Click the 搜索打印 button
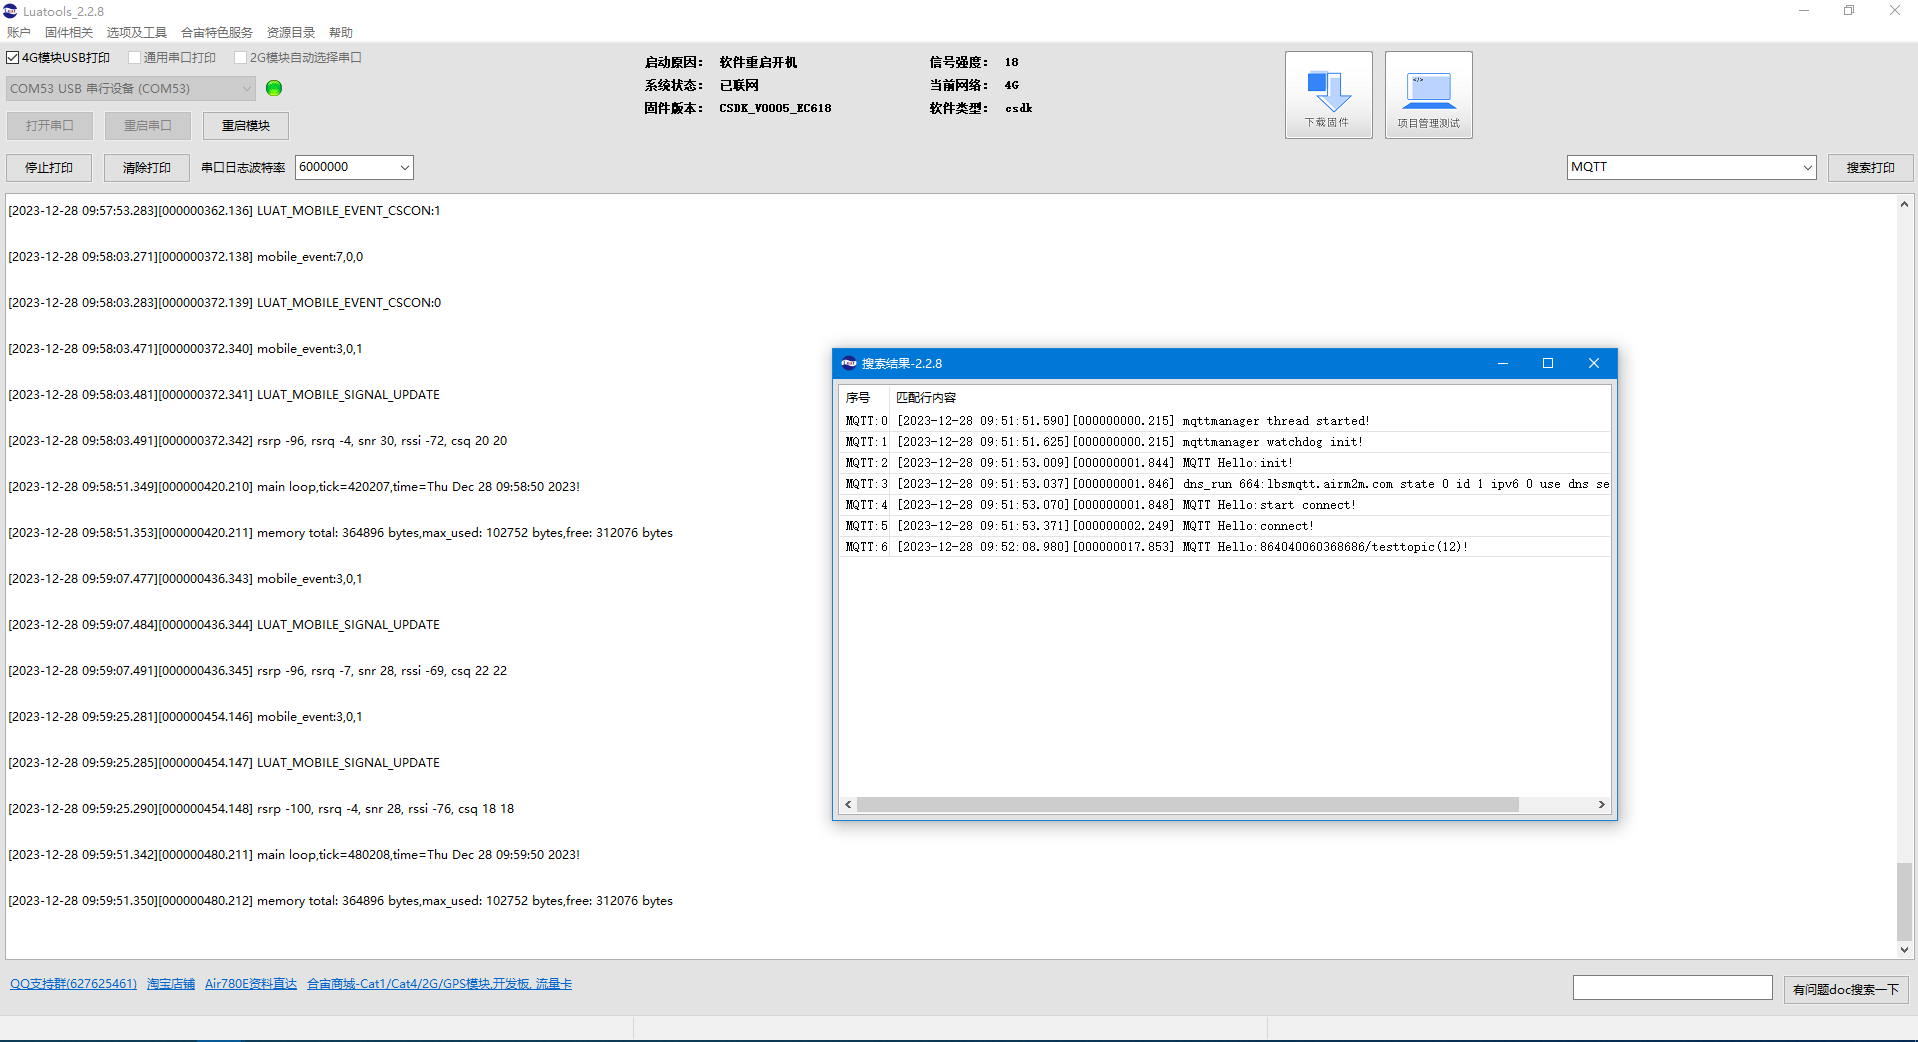 click(1871, 168)
